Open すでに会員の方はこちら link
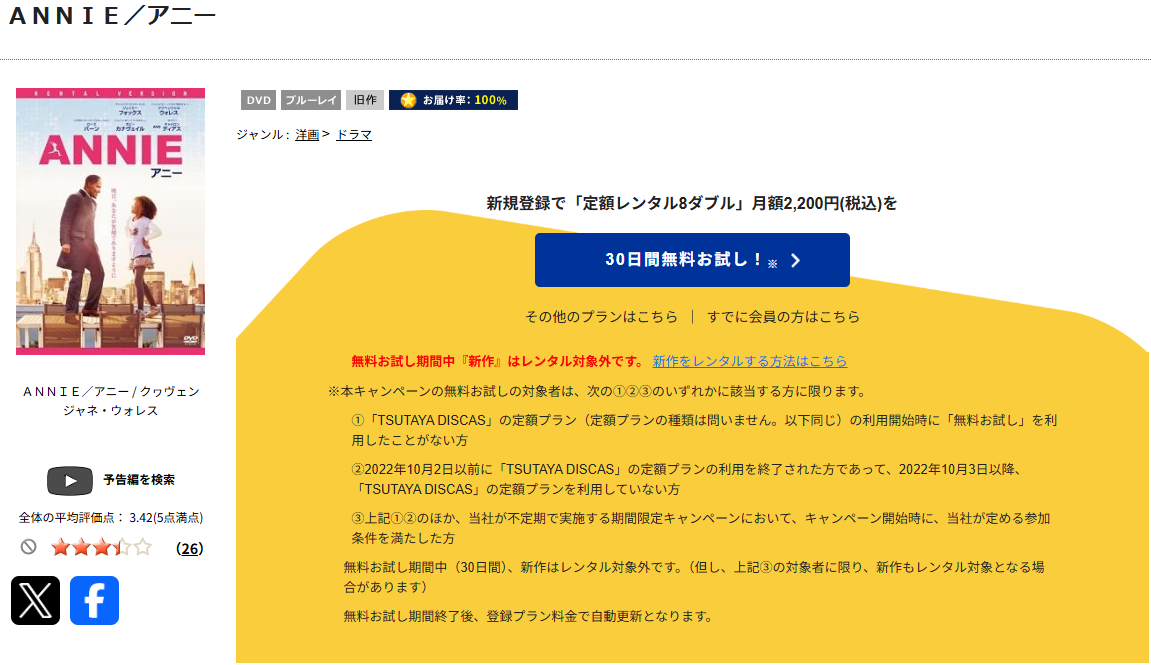This screenshot has height=665, width=1151. coord(783,317)
